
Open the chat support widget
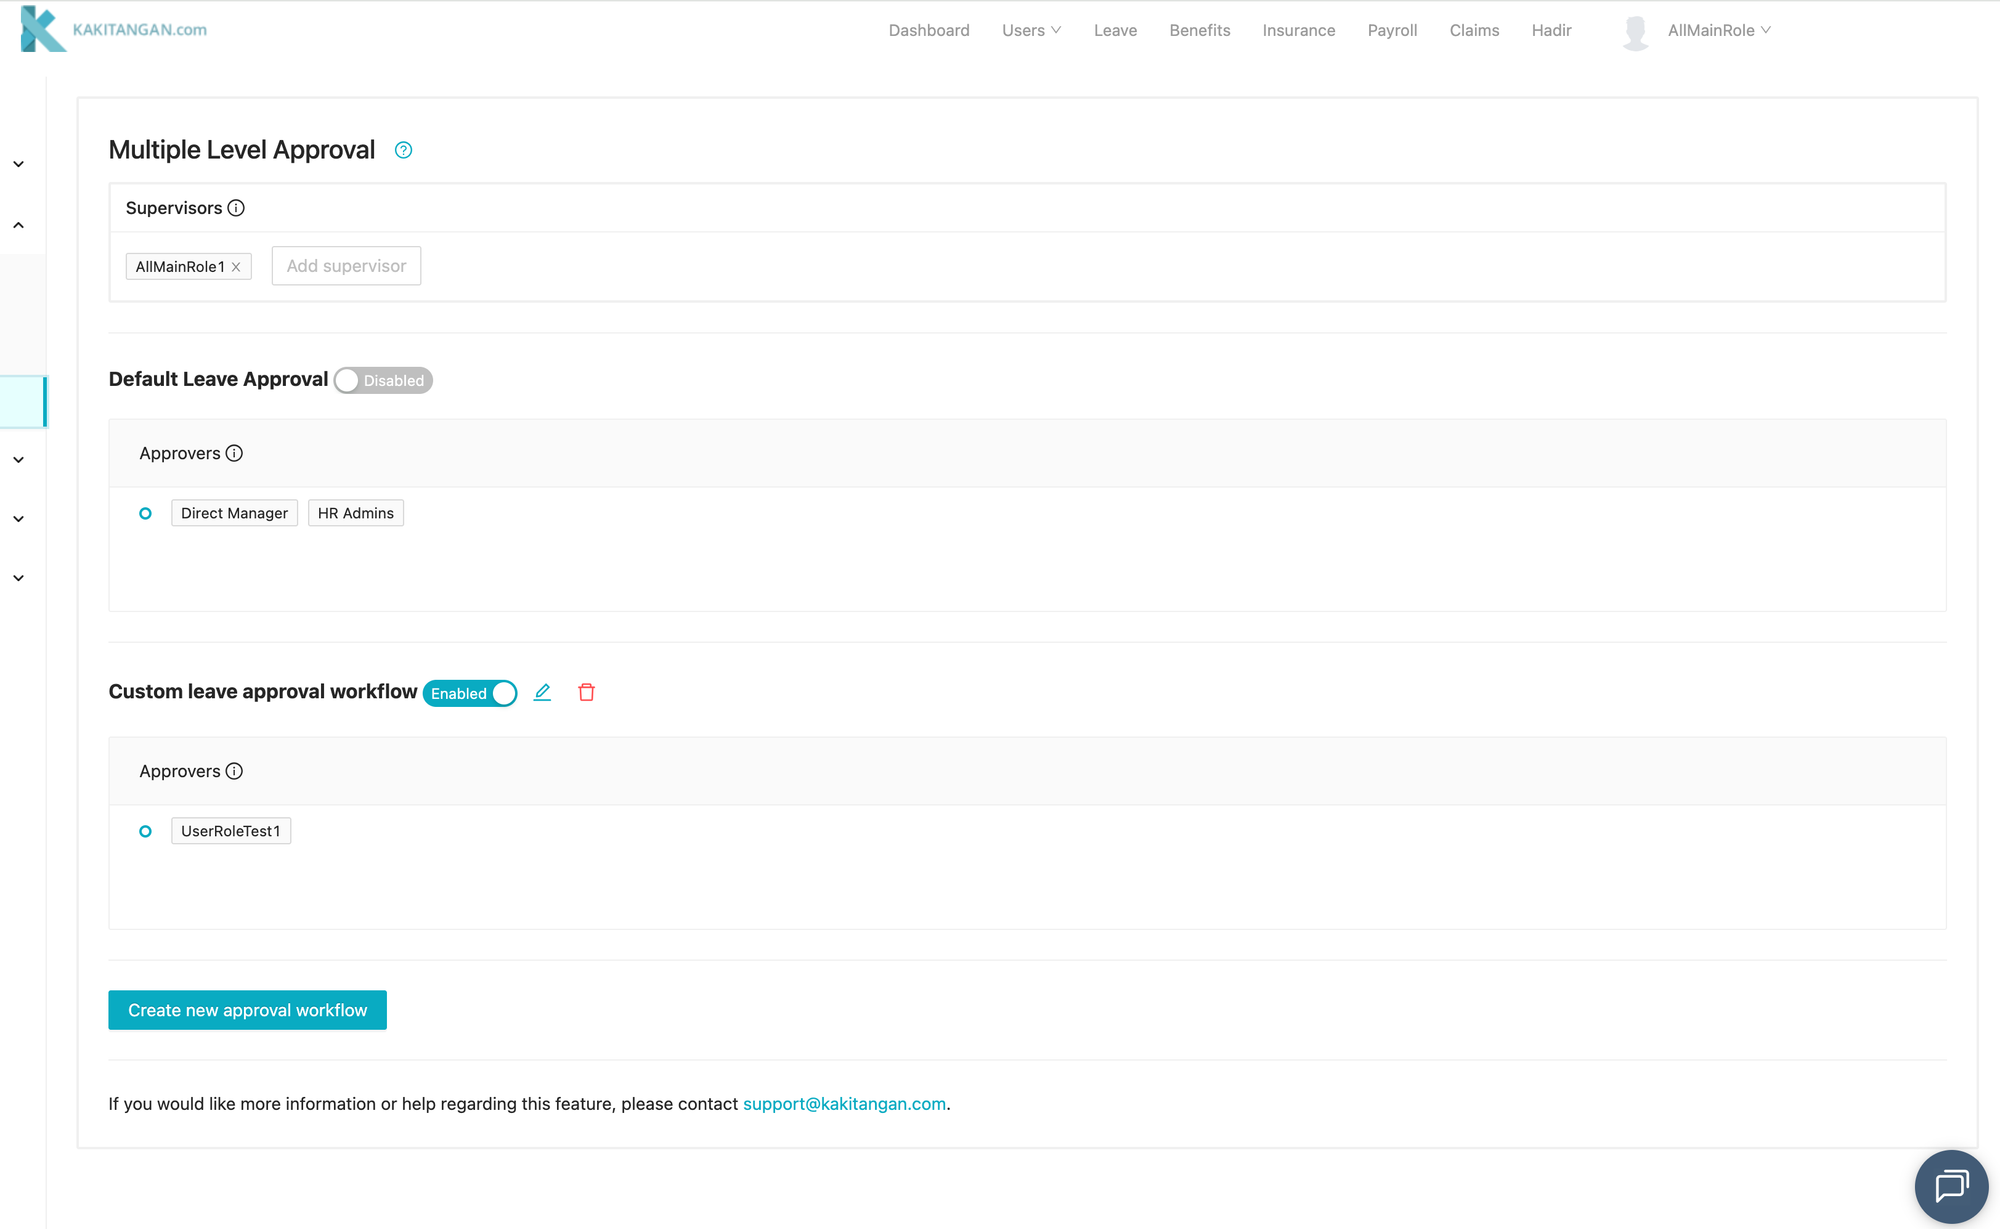click(x=1951, y=1186)
